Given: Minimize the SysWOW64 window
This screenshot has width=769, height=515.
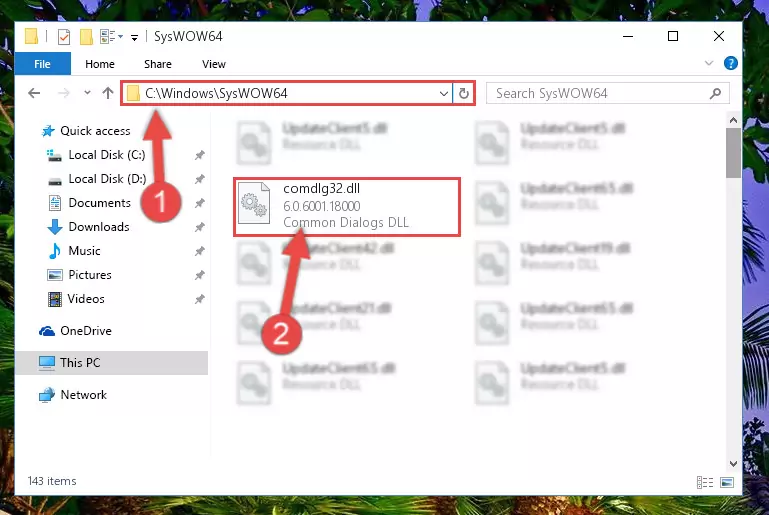Looking at the screenshot, I should [x=628, y=36].
